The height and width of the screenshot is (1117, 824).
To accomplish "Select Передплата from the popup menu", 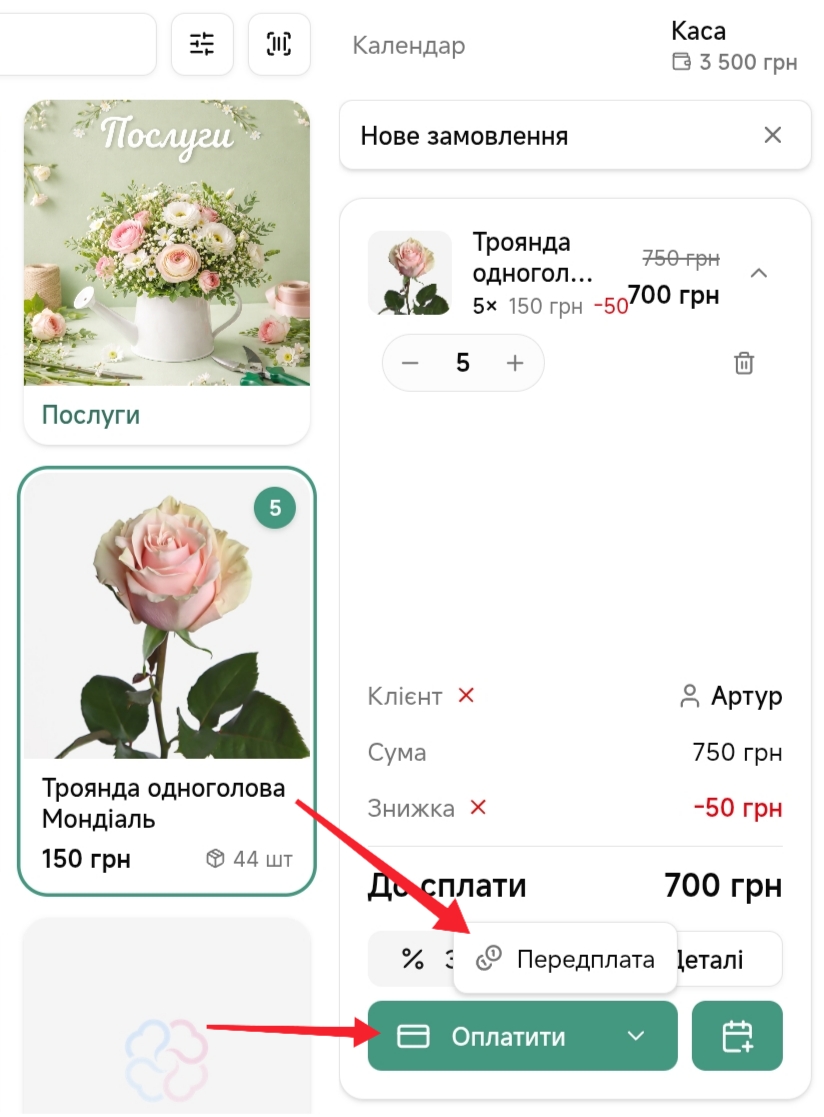I will click(x=565, y=959).
